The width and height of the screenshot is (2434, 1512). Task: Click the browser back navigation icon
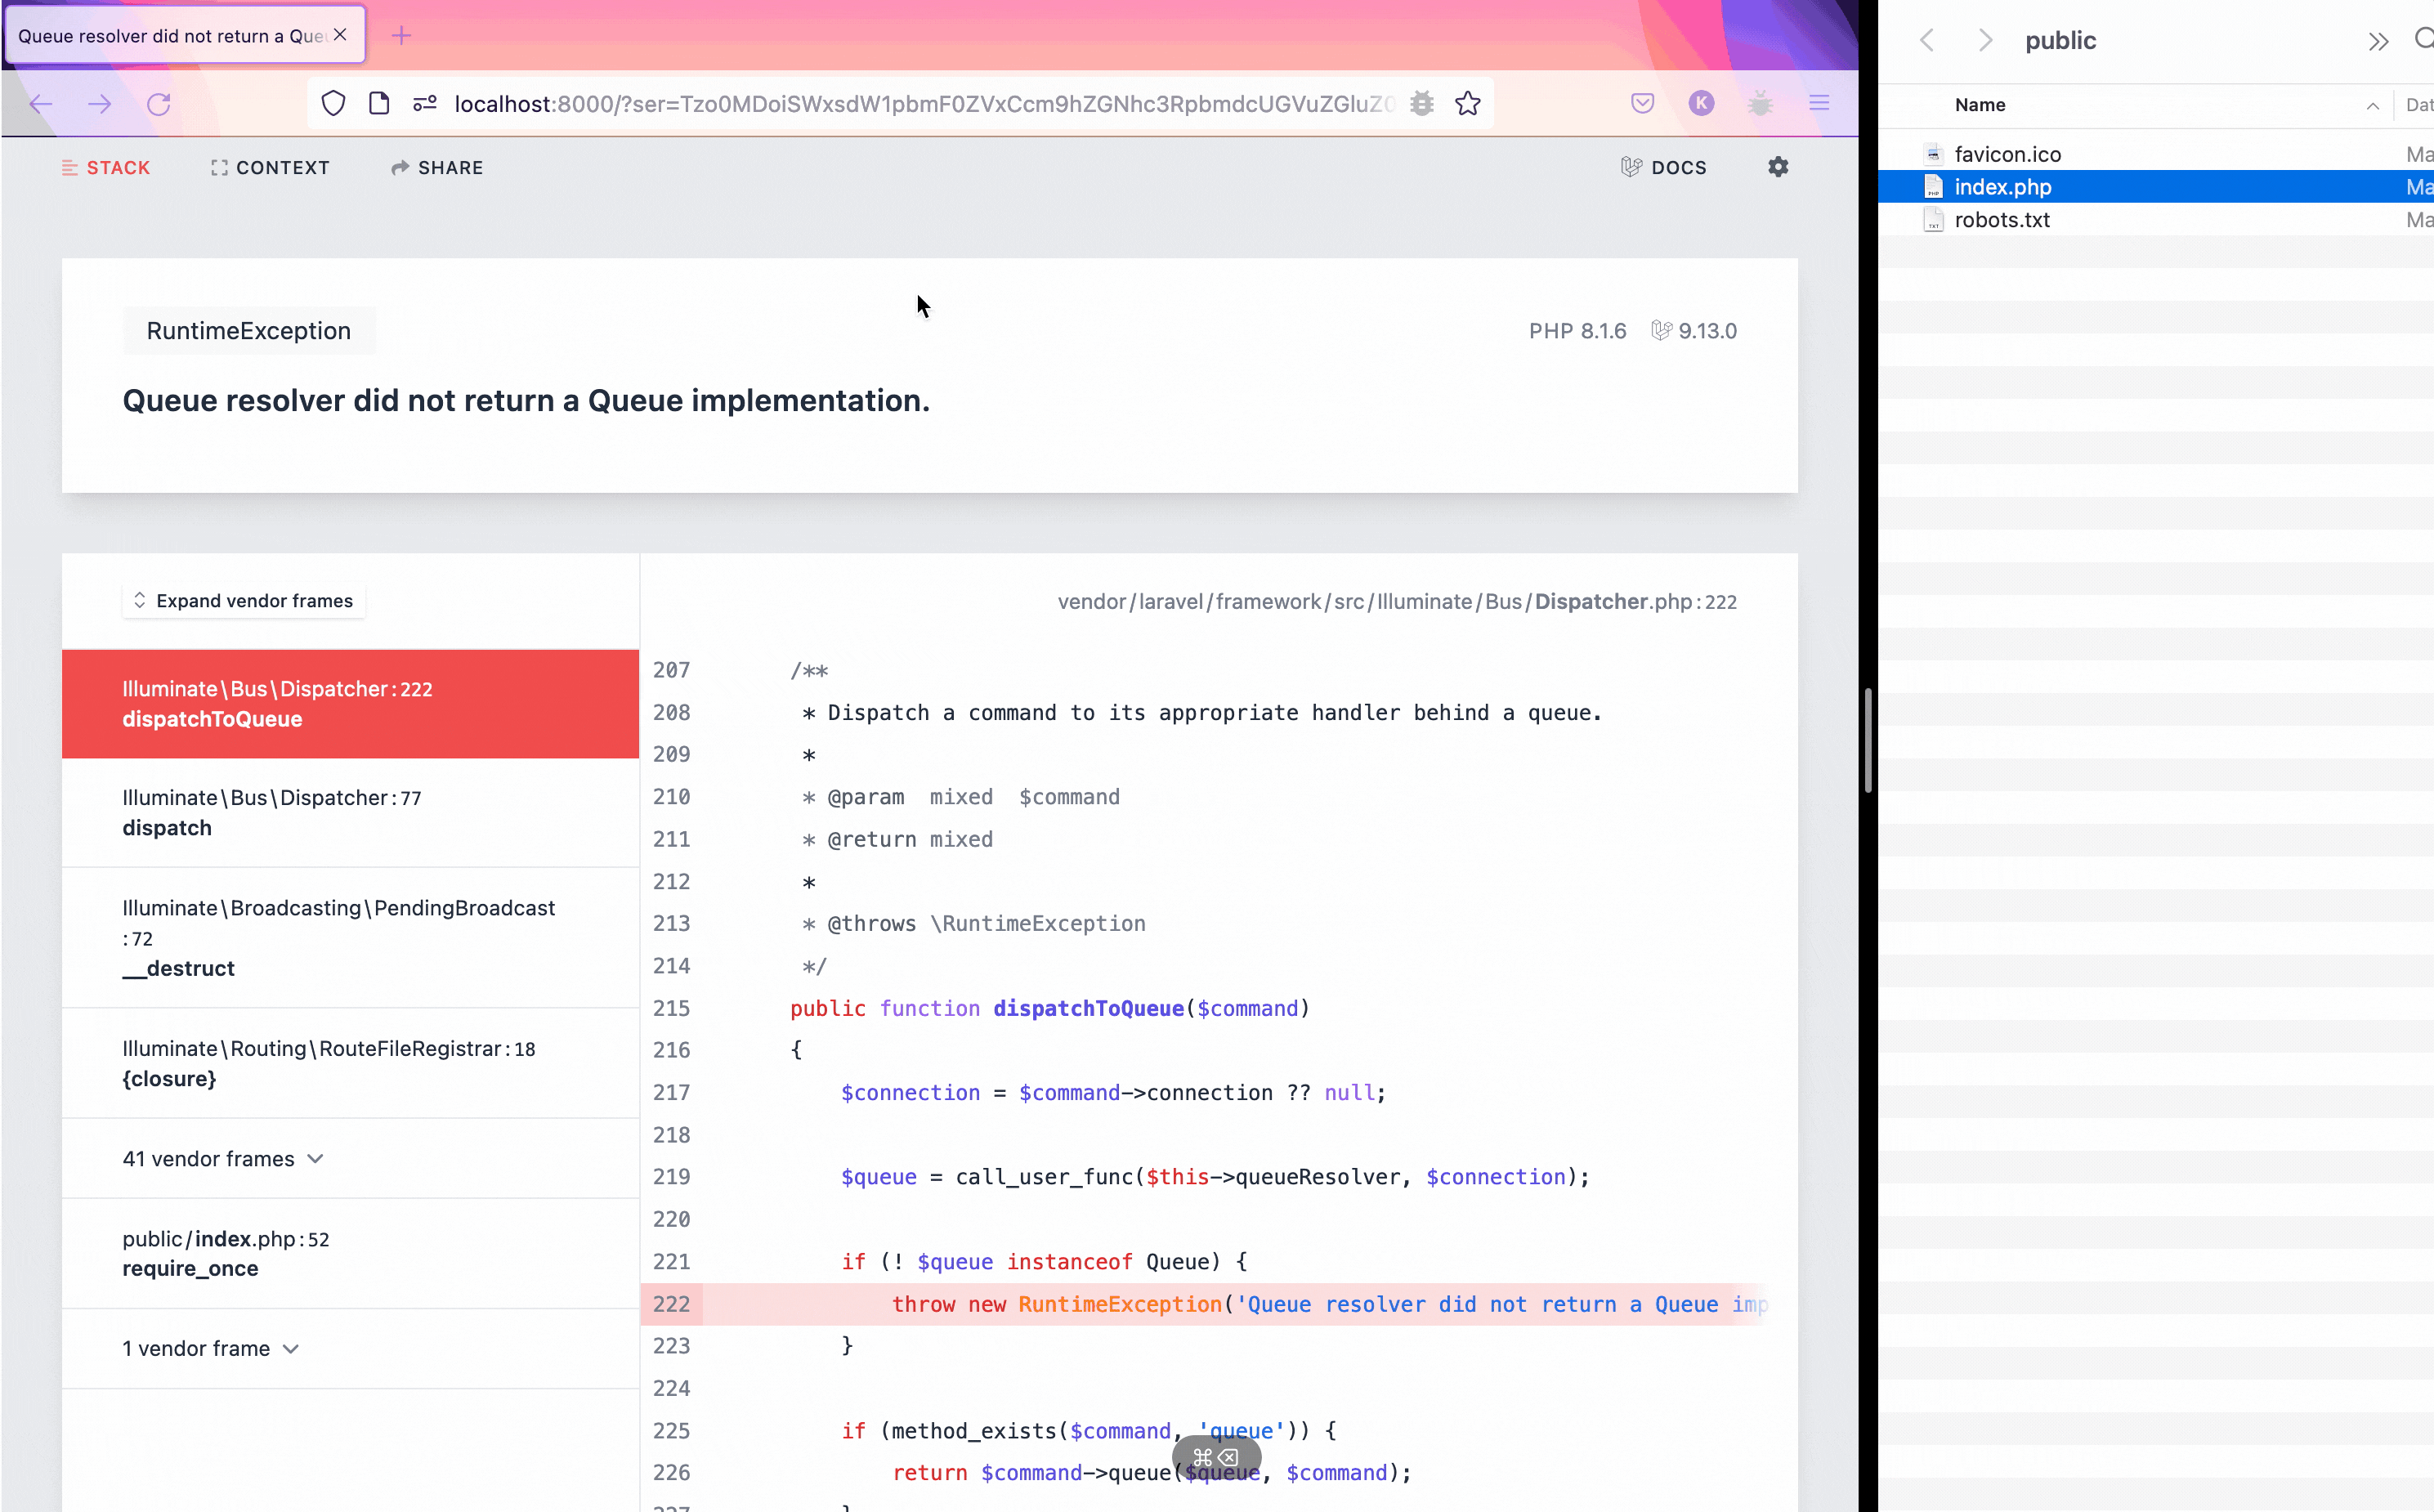pyautogui.click(x=40, y=105)
